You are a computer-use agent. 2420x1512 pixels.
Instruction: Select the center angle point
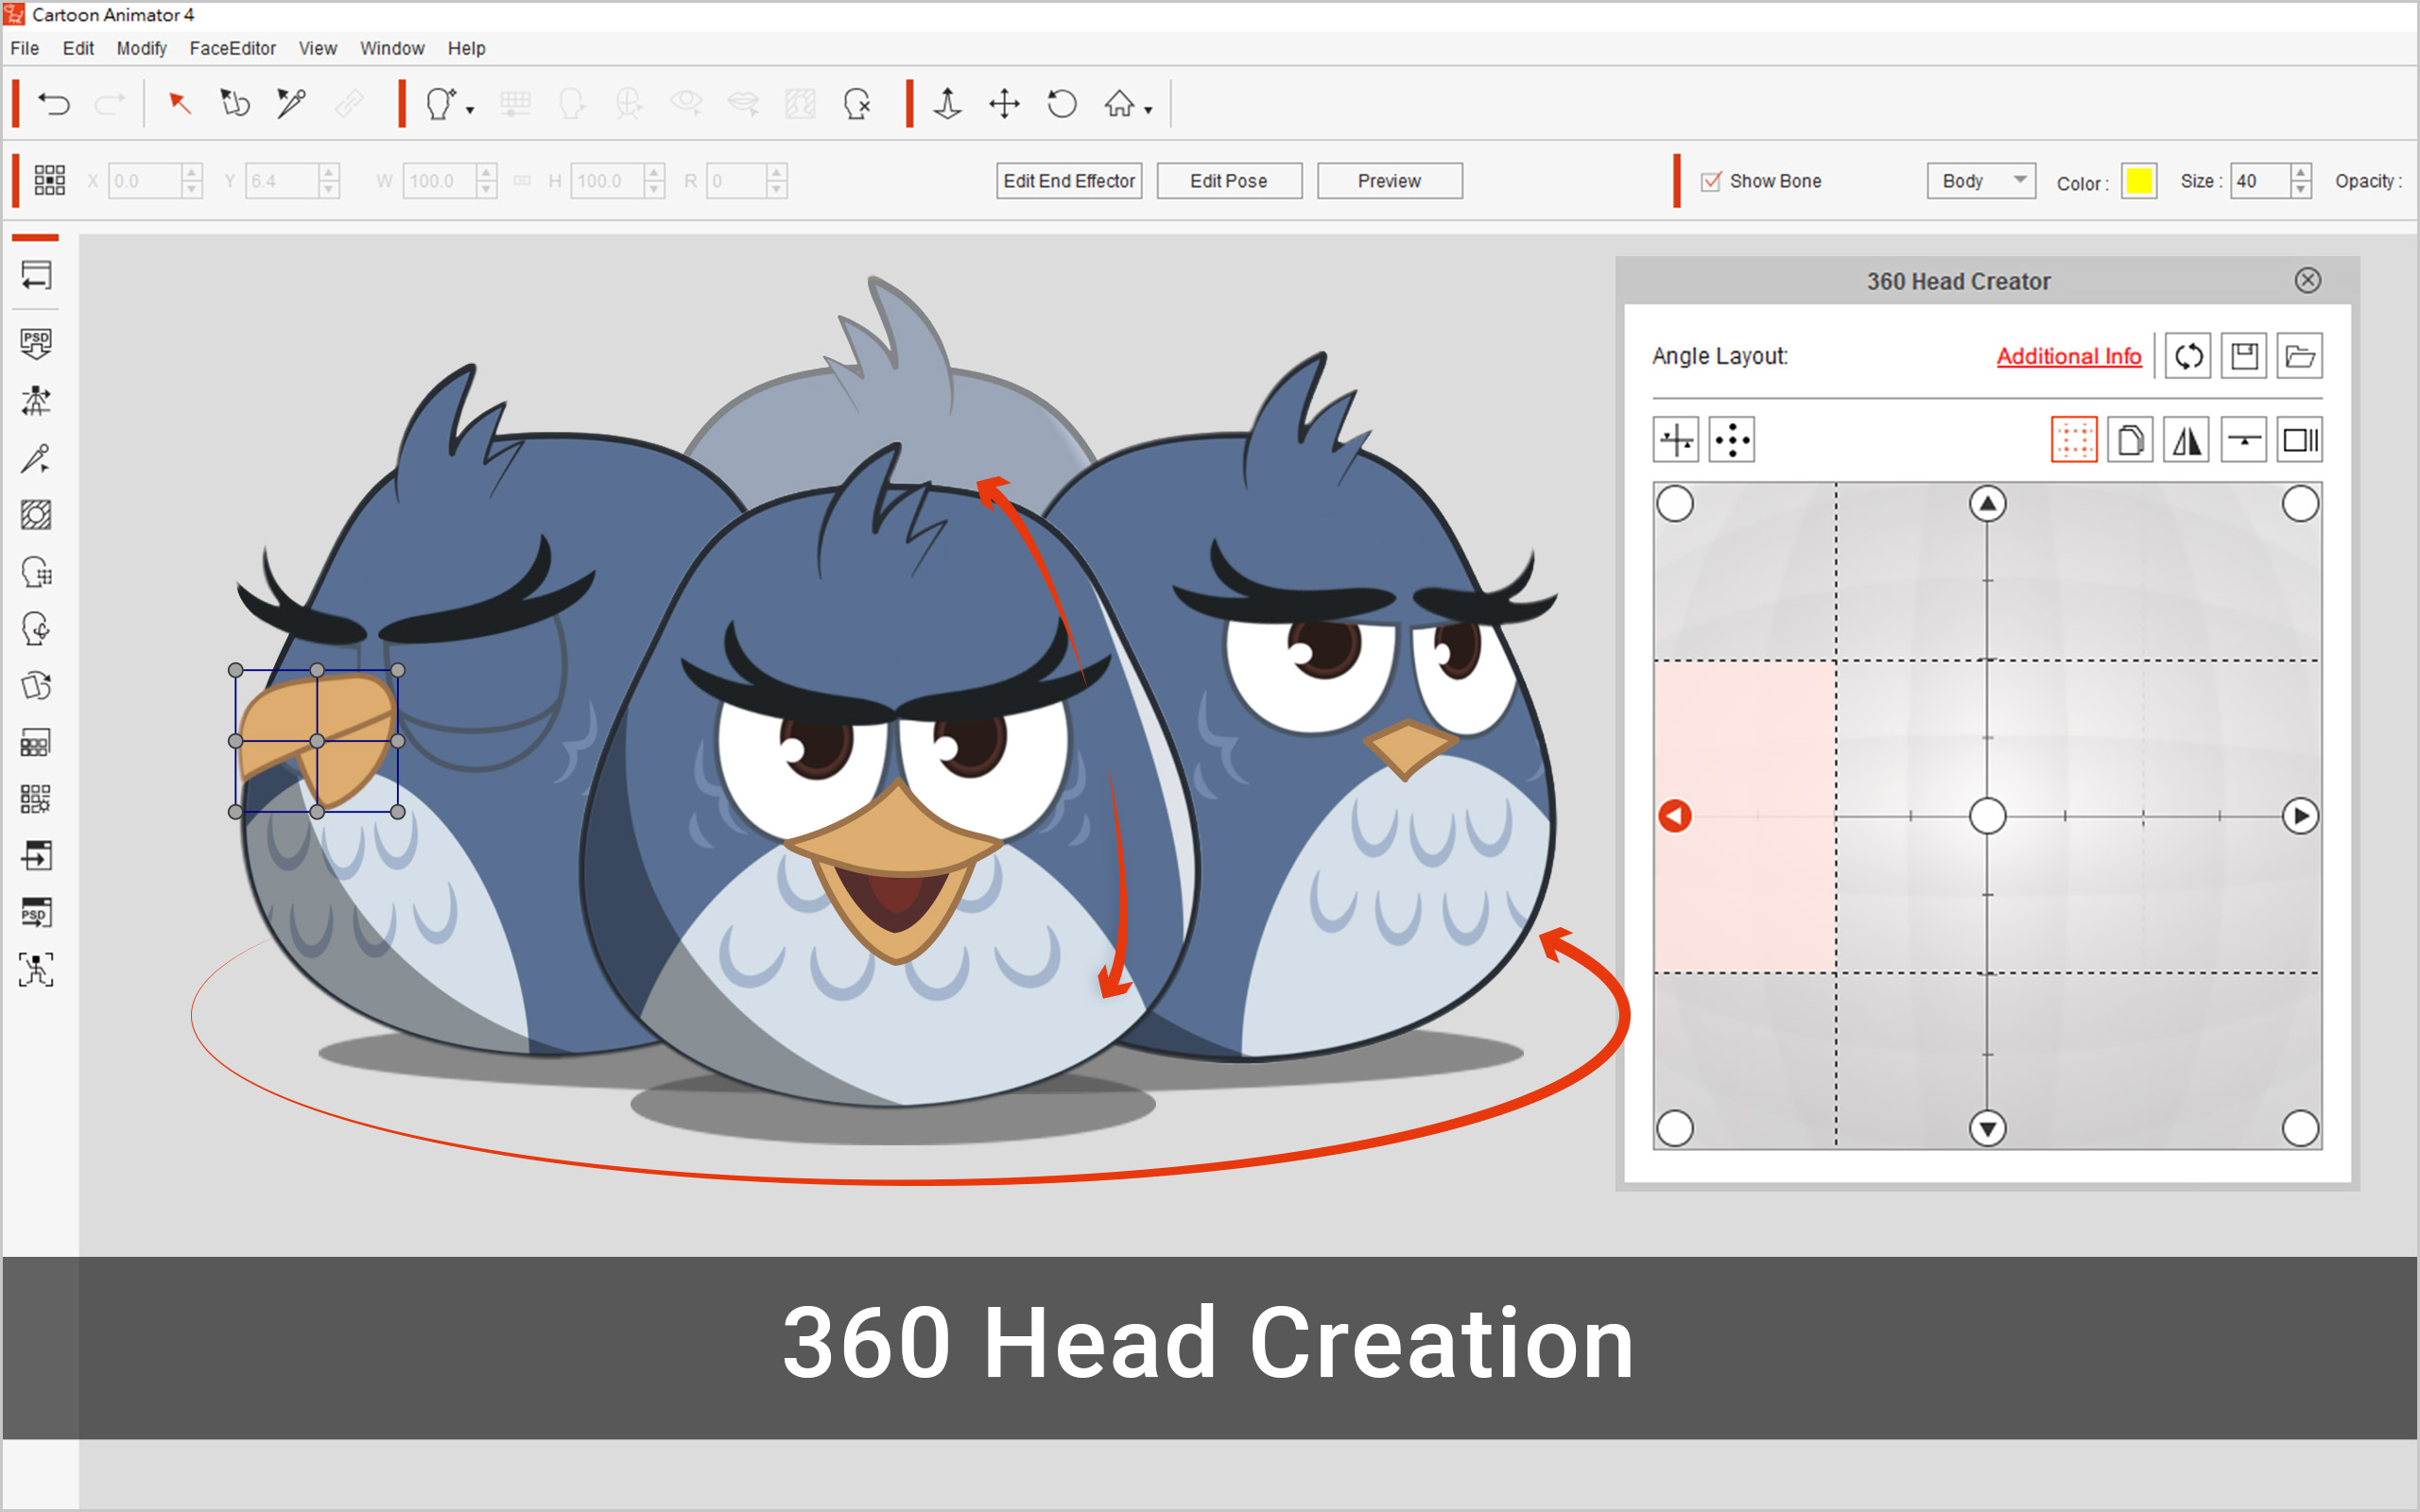1987,816
